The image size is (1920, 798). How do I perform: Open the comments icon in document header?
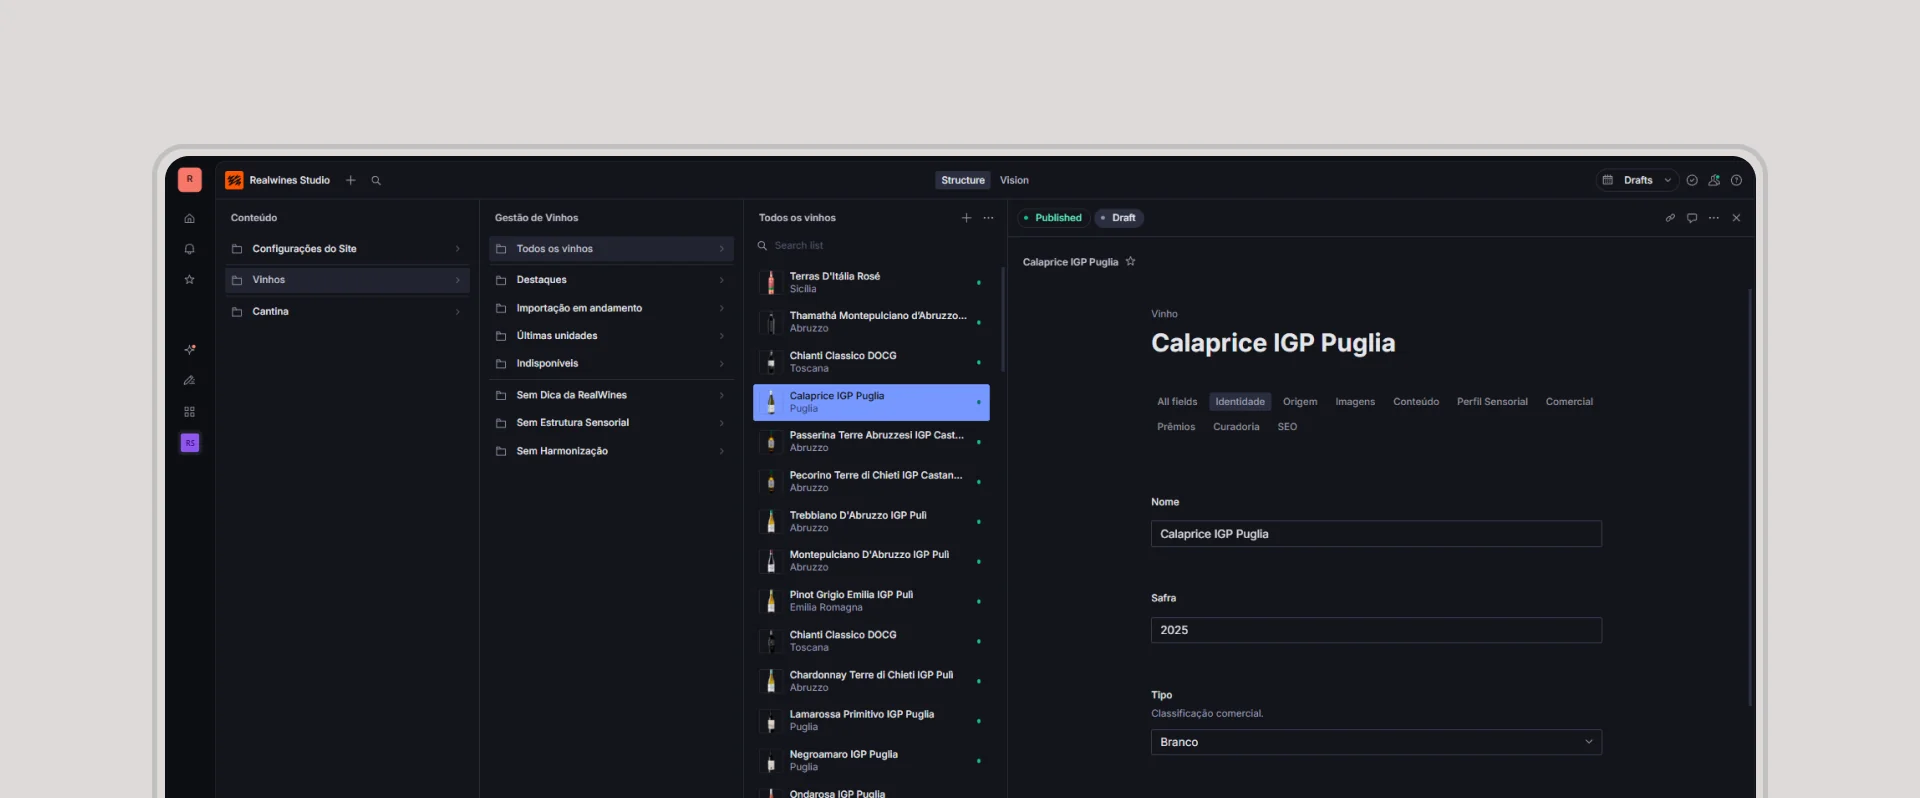click(x=1692, y=218)
